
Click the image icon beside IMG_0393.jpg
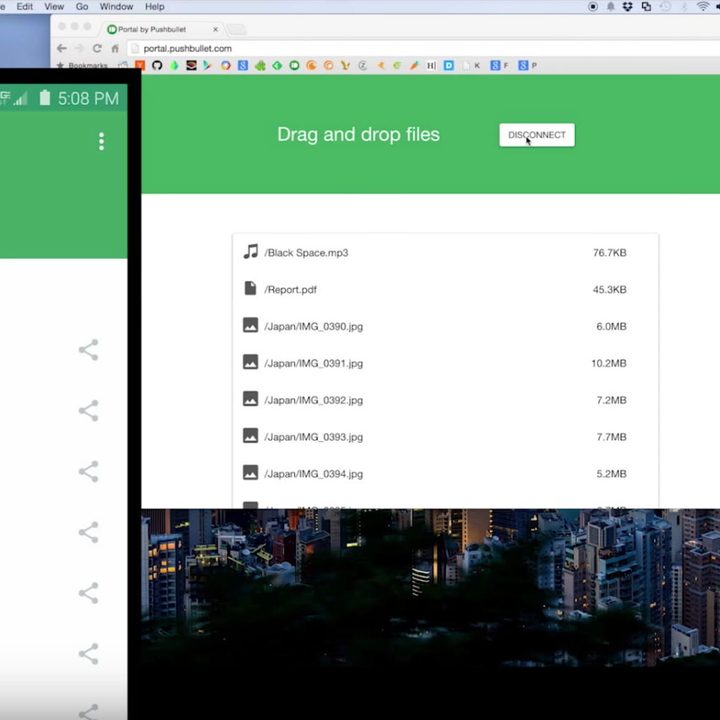pyautogui.click(x=250, y=435)
